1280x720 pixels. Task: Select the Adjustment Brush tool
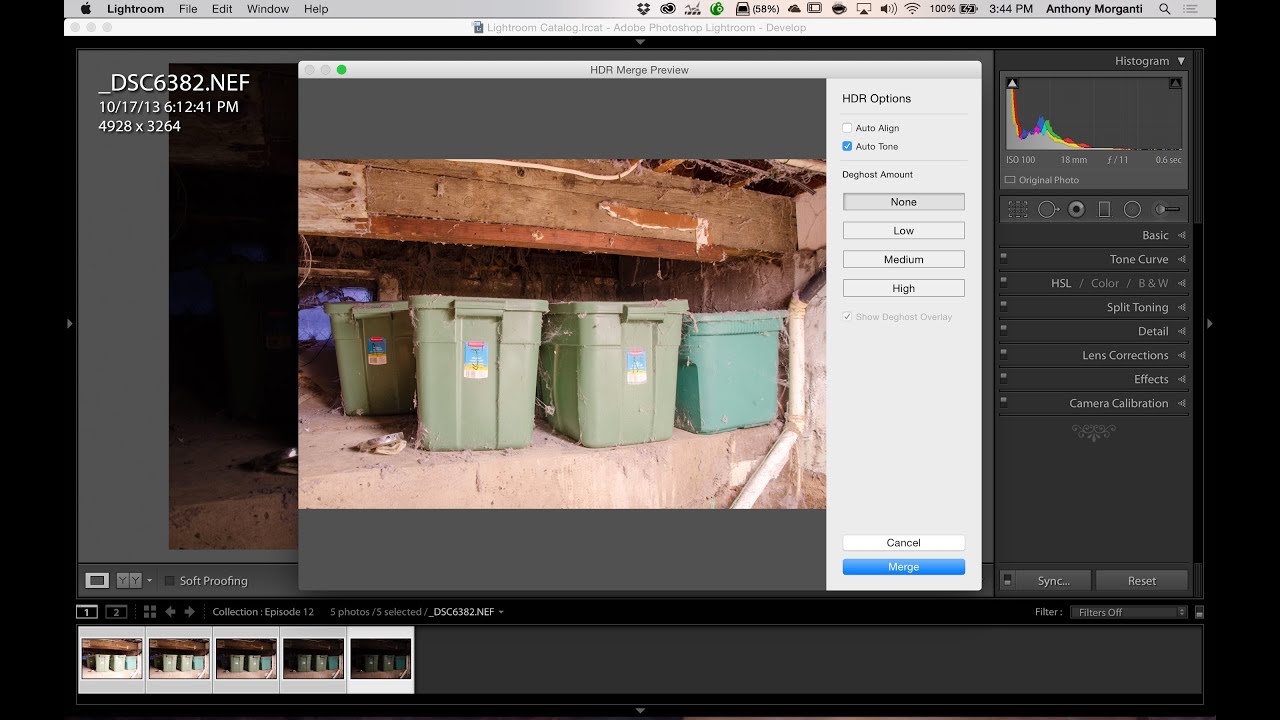[1166, 209]
